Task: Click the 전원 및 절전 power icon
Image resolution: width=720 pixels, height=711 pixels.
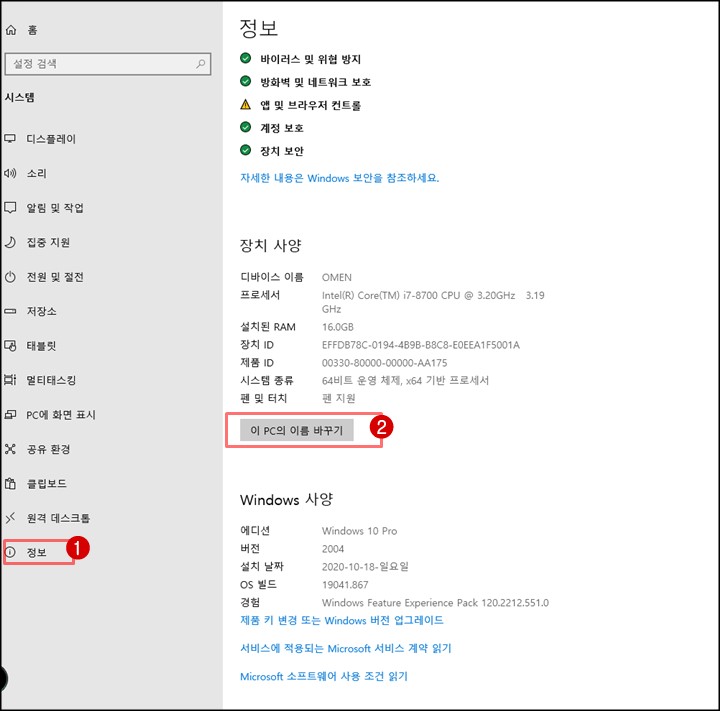Action: pyautogui.click(x=10, y=277)
